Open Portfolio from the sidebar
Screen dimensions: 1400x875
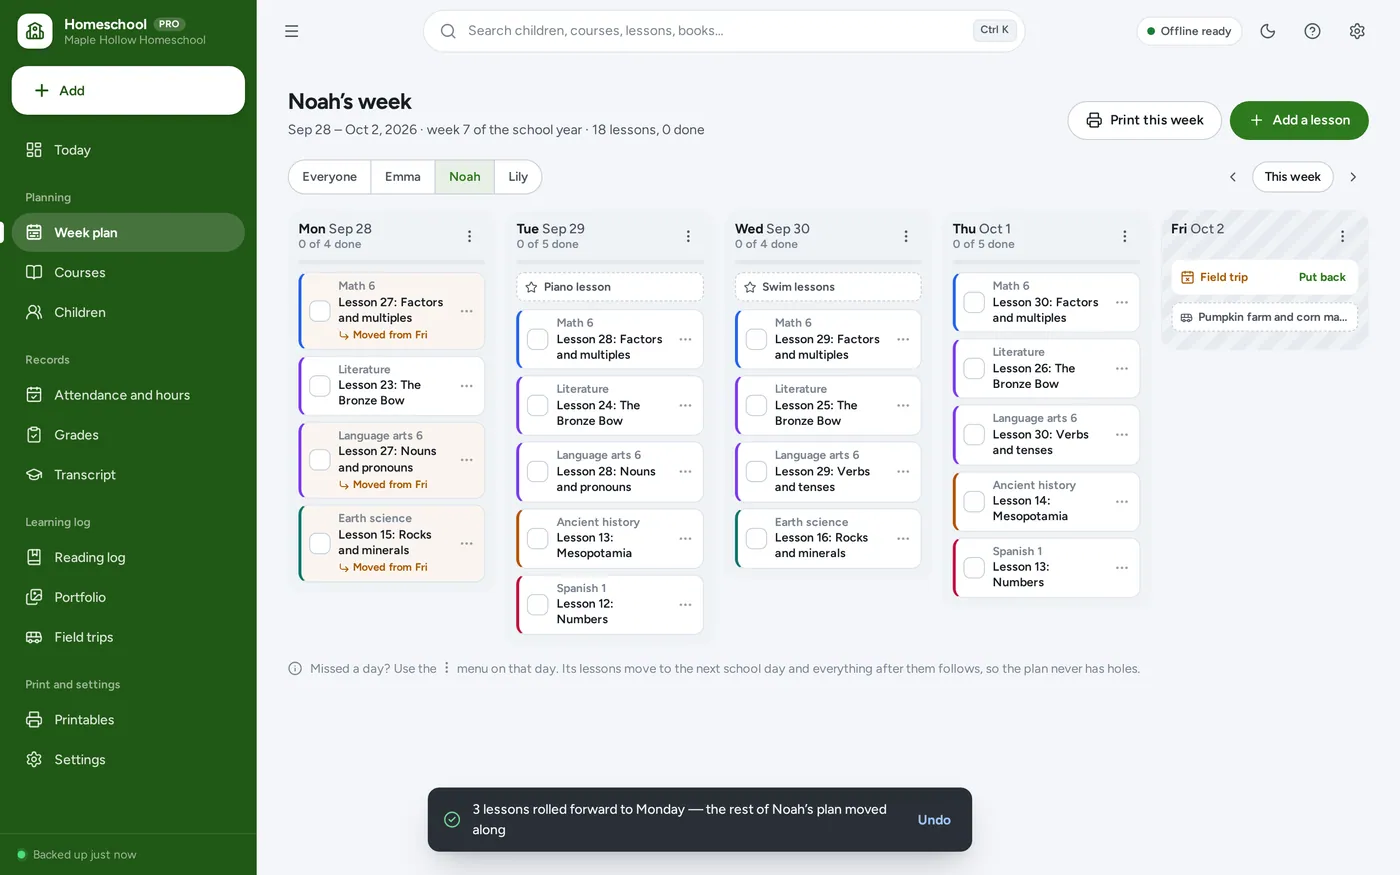128,597
